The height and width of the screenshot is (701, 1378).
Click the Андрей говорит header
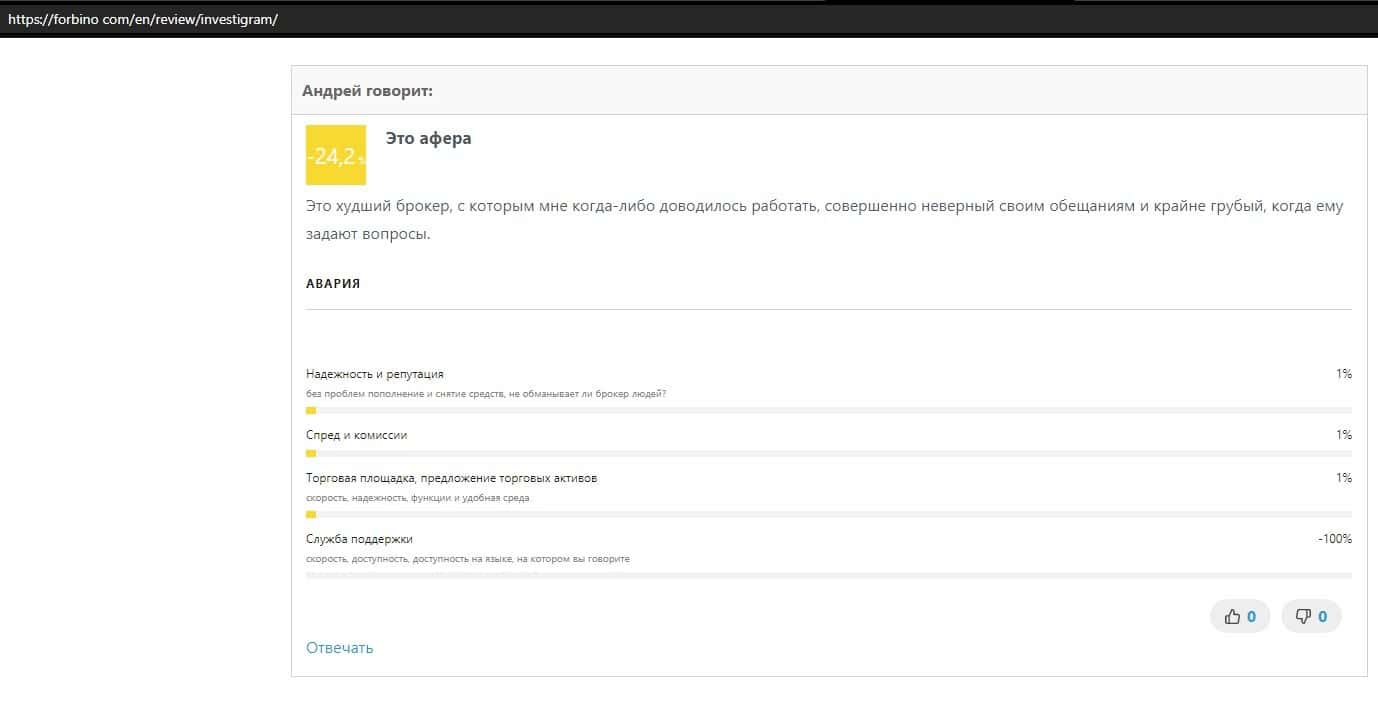click(x=367, y=91)
